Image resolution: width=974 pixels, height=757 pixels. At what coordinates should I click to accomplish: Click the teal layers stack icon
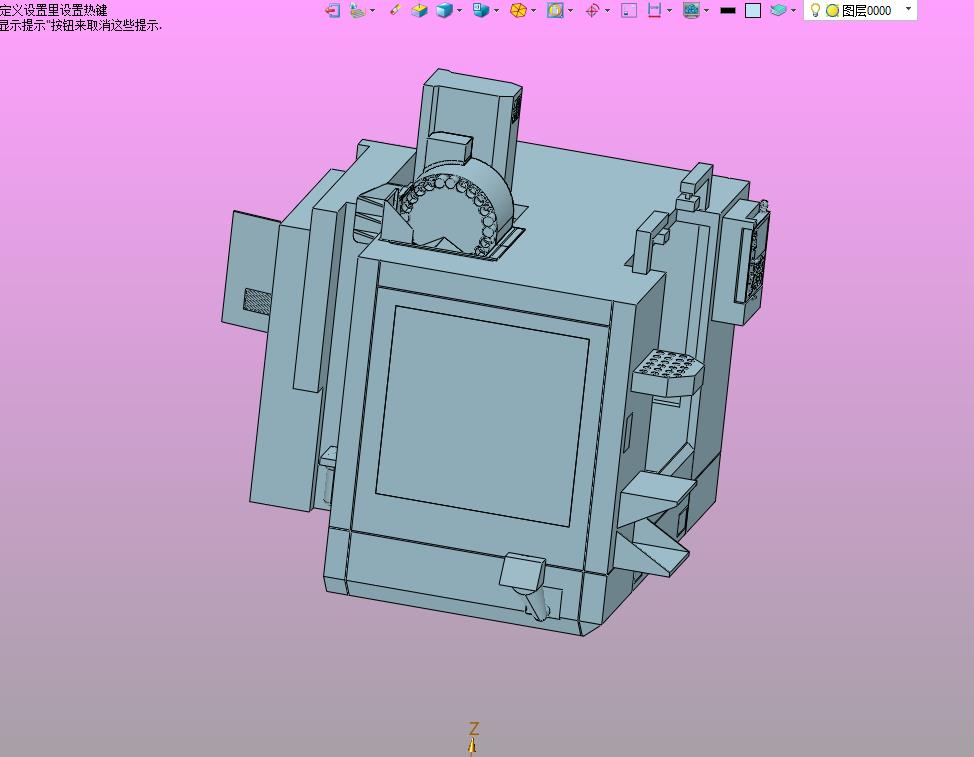778,11
